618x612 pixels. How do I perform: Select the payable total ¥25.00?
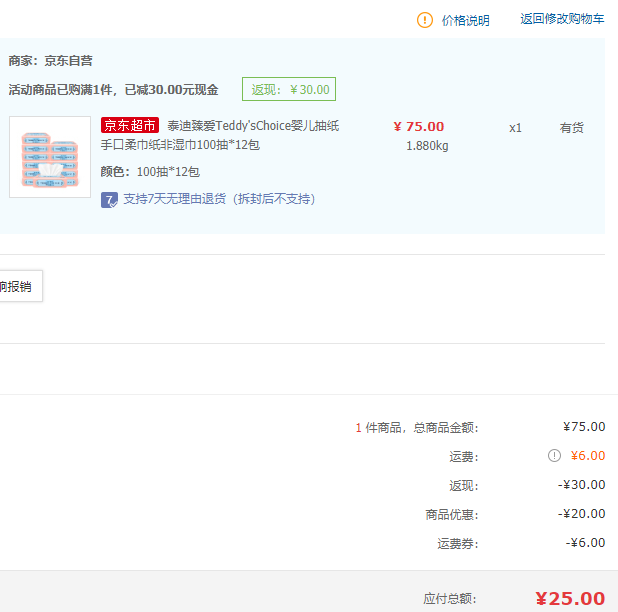pyautogui.click(x=570, y=599)
